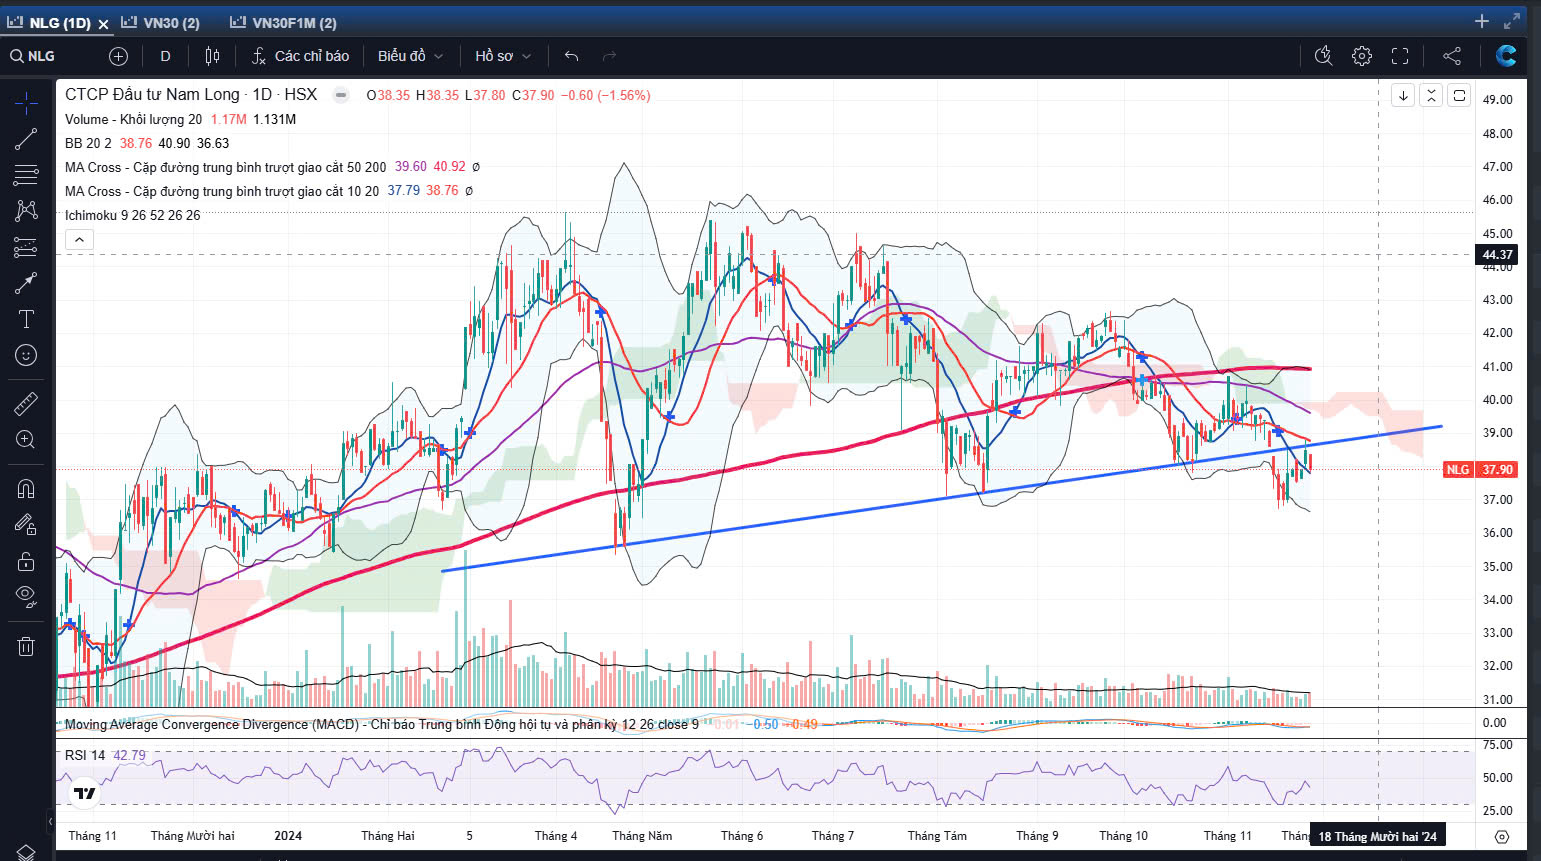Select the RSI 14 indicator legend
This screenshot has height=861, width=1541.
[85, 755]
